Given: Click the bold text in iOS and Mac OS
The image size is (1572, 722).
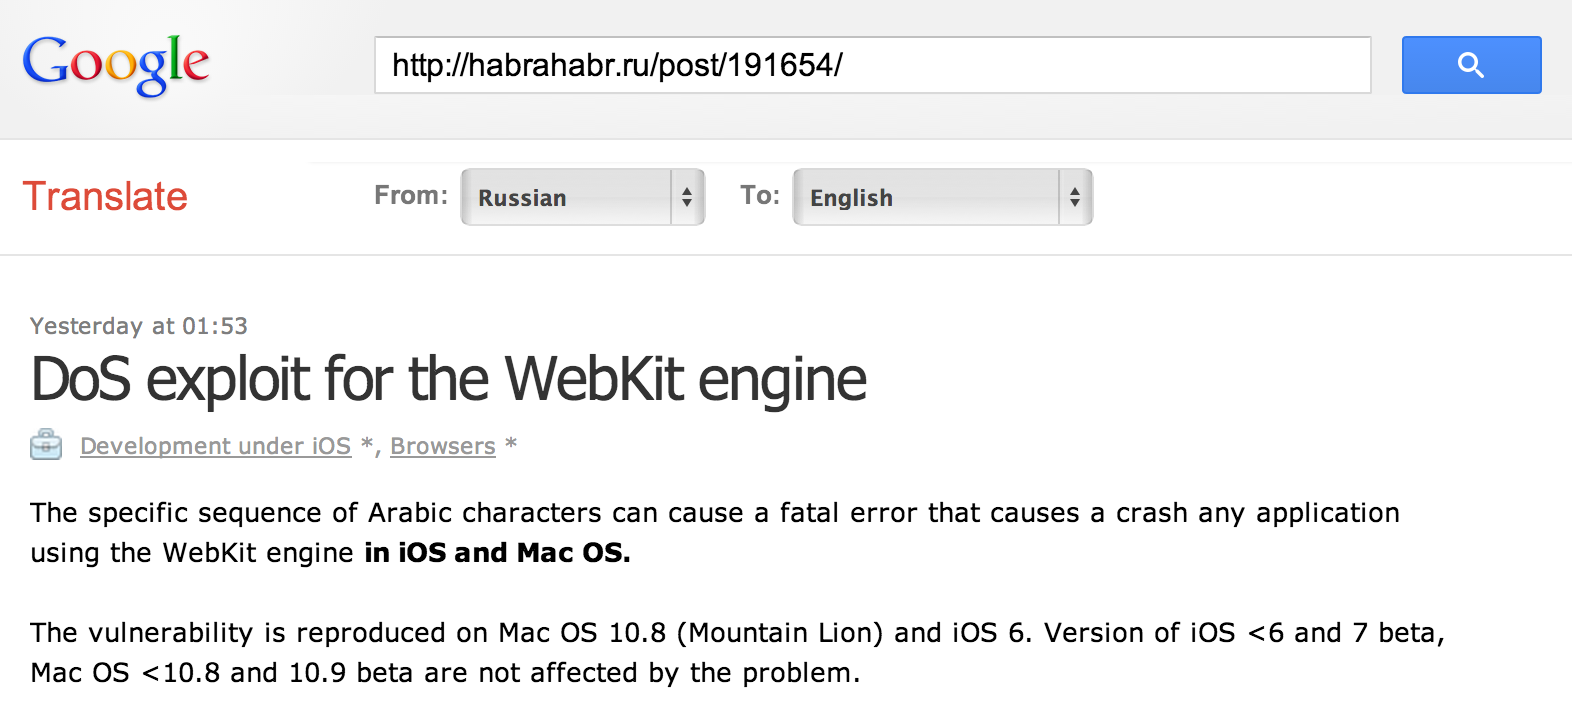Looking at the screenshot, I should point(497,553).
